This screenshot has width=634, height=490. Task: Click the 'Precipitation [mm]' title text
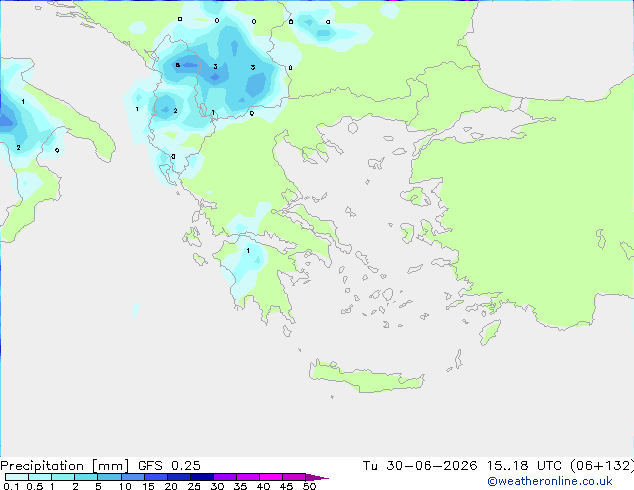pyautogui.click(x=65, y=466)
